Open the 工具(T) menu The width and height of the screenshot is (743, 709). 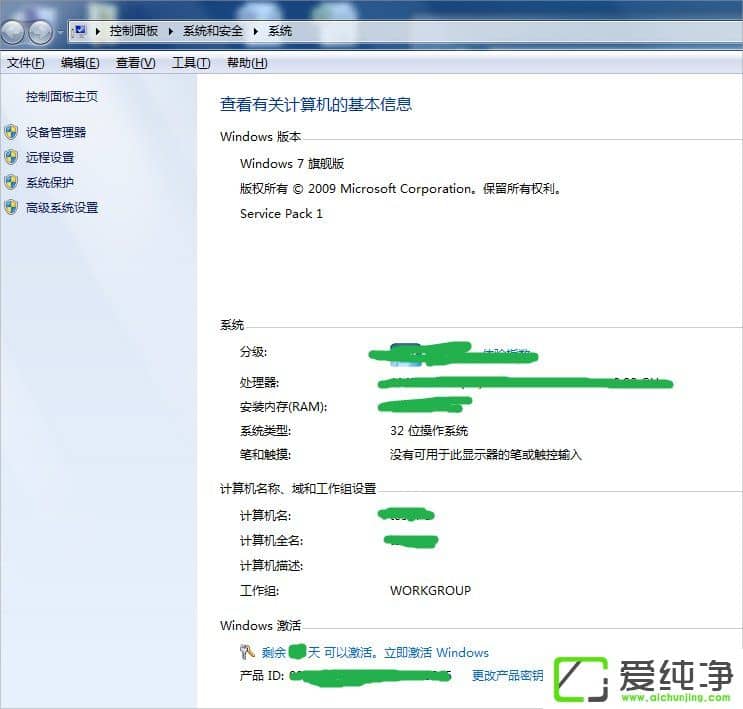[191, 63]
